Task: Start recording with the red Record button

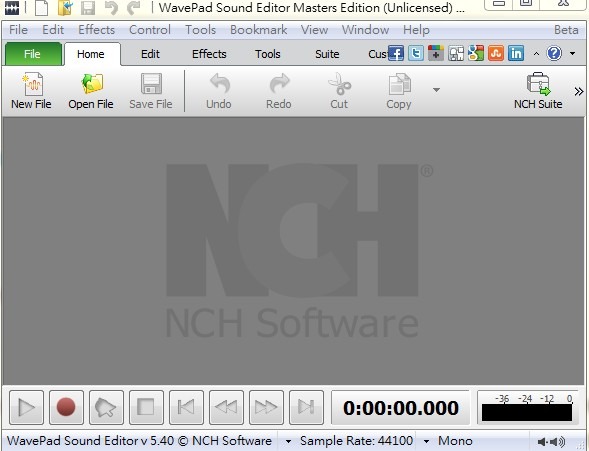Action: tap(66, 407)
